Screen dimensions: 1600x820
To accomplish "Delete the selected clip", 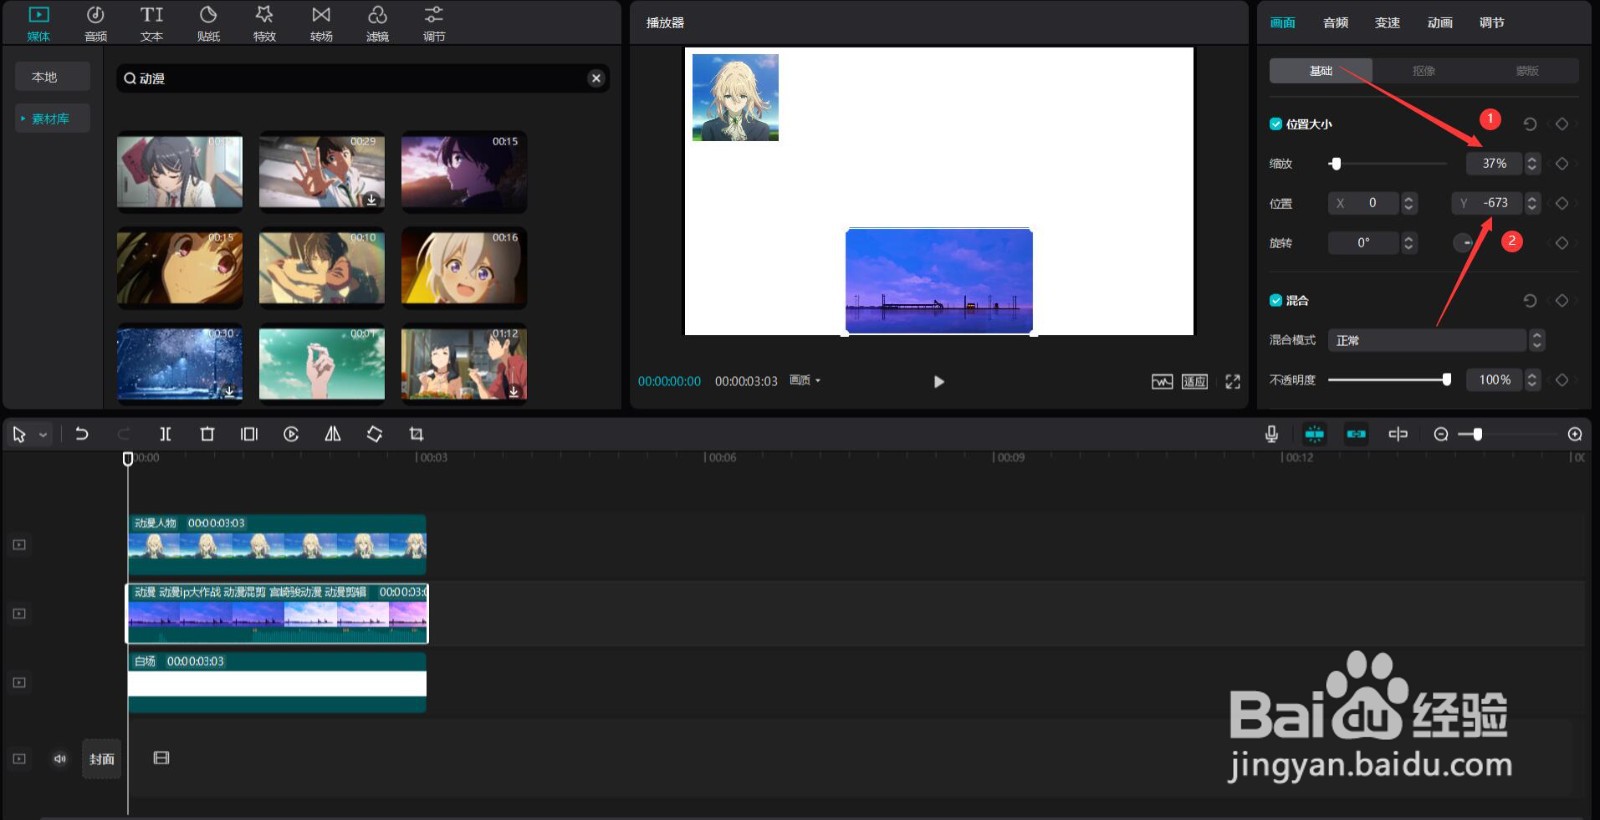I will coord(207,434).
